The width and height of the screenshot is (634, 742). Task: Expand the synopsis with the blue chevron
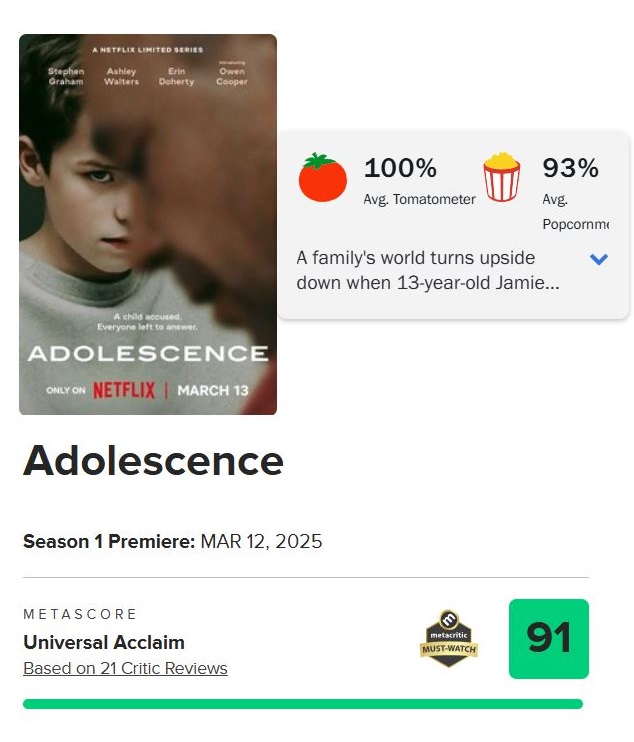point(599,259)
